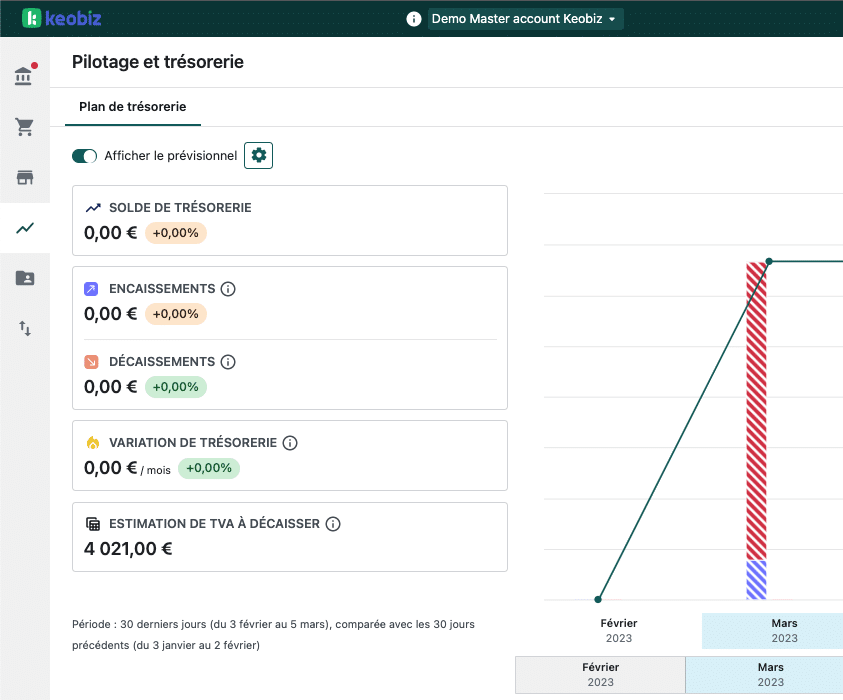The image size is (843, 700).
Task: Click the Keobiz logo
Action: point(61,19)
